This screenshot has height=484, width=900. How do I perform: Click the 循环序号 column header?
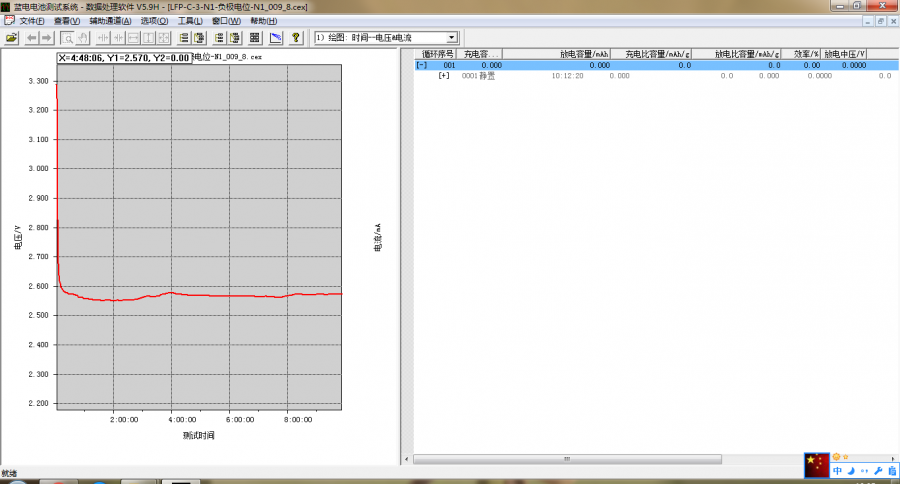437,54
